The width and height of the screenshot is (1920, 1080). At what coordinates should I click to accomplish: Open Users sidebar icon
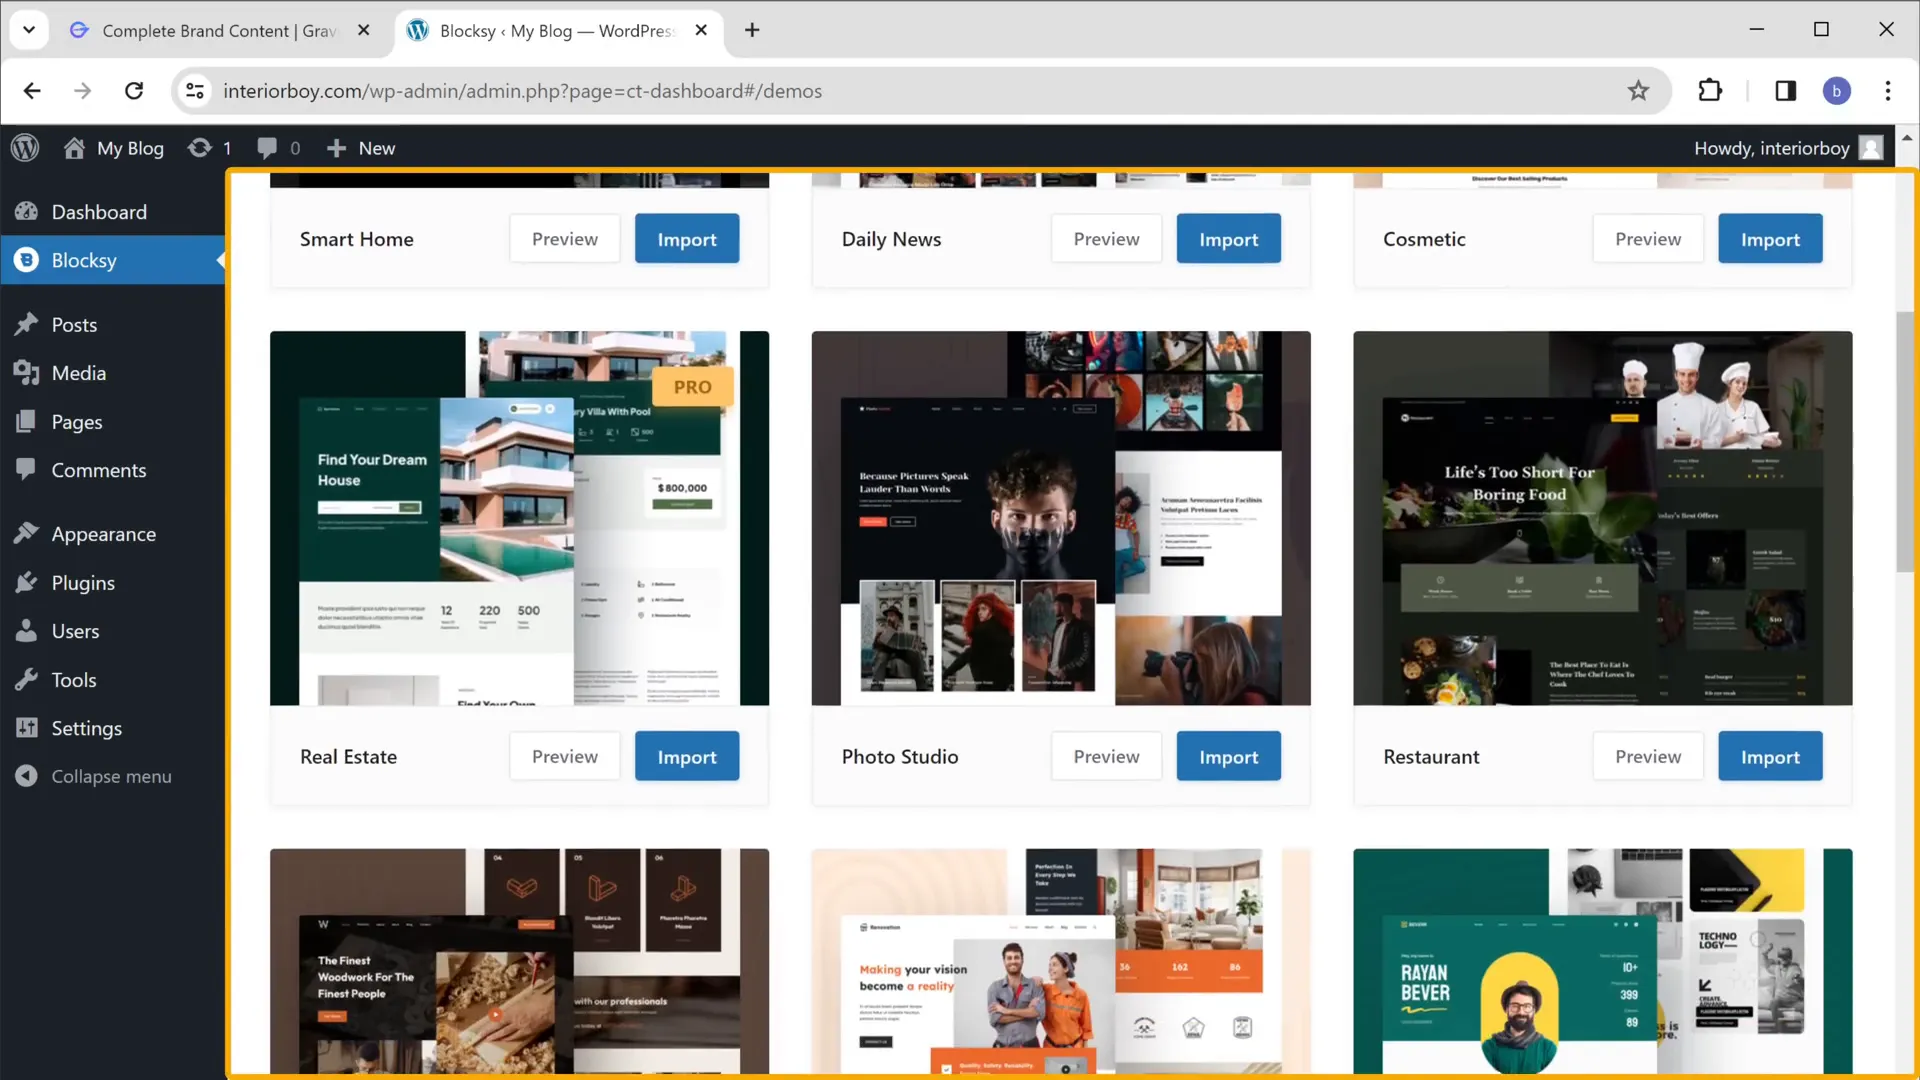(x=27, y=631)
